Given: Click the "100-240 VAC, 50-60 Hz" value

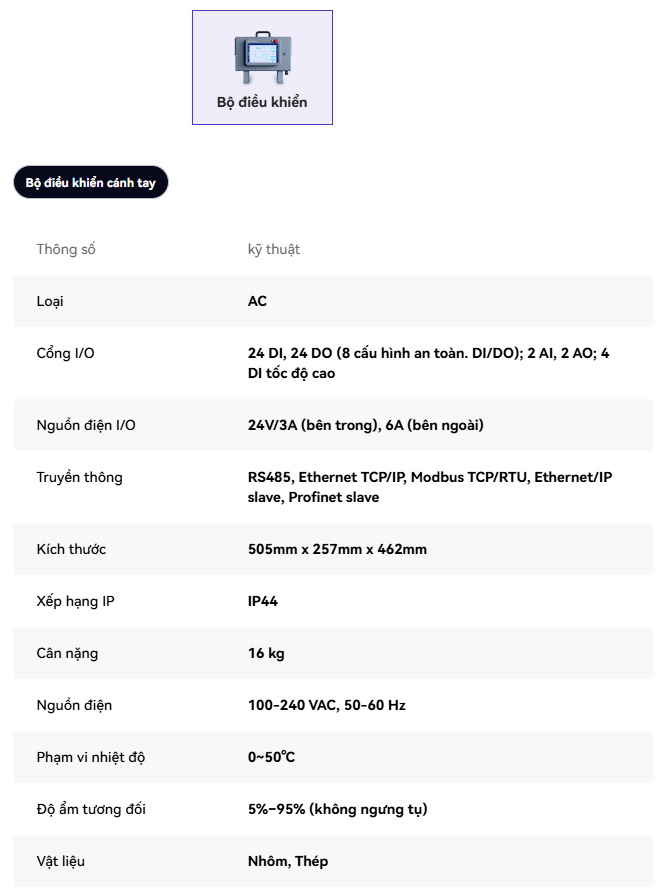Looking at the screenshot, I should 326,705.
